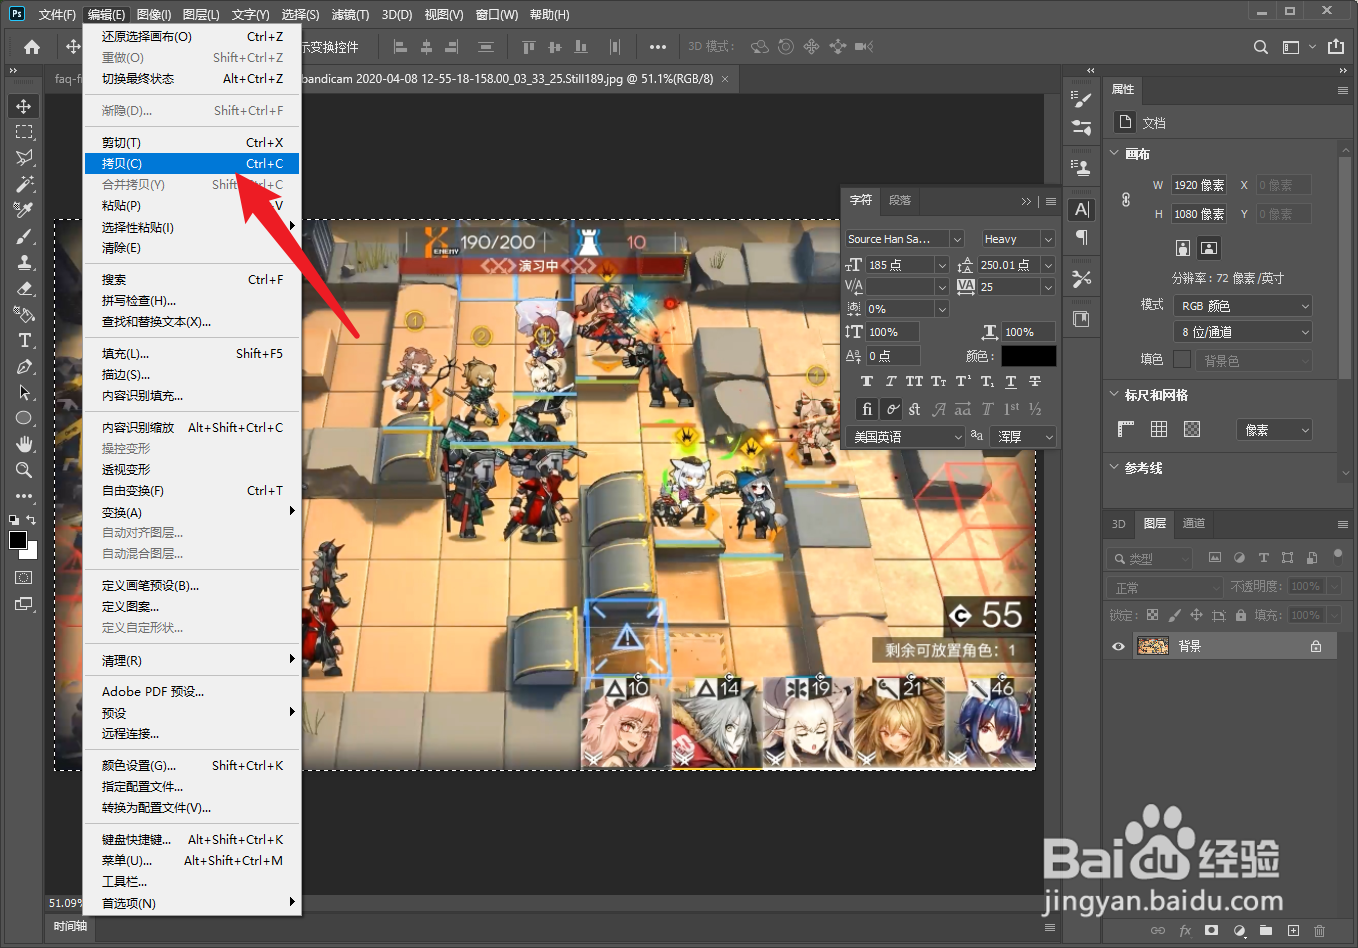Switch to the 通道 tab
The image size is (1358, 948).
(x=1193, y=523)
